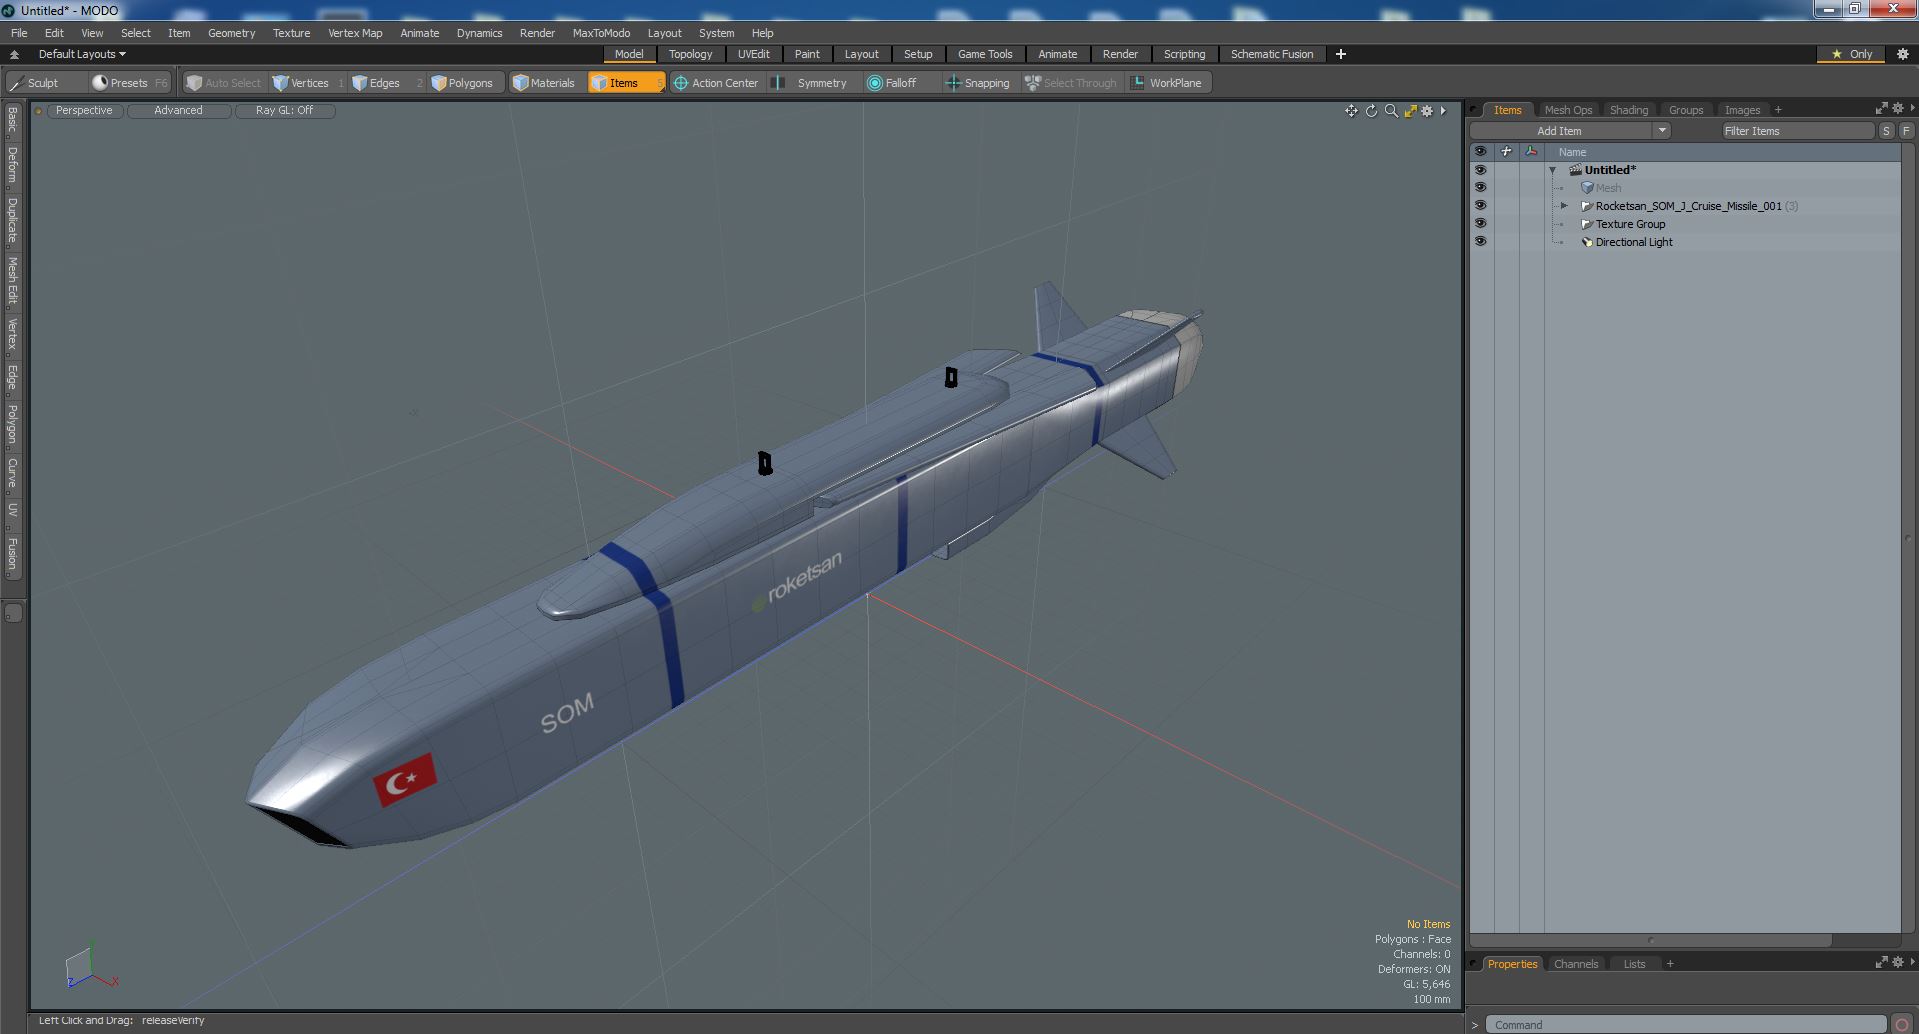This screenshot has height=1034, width=1919.
Task: Click the viewport rotate icon
Action: [x=1371, y=111]
